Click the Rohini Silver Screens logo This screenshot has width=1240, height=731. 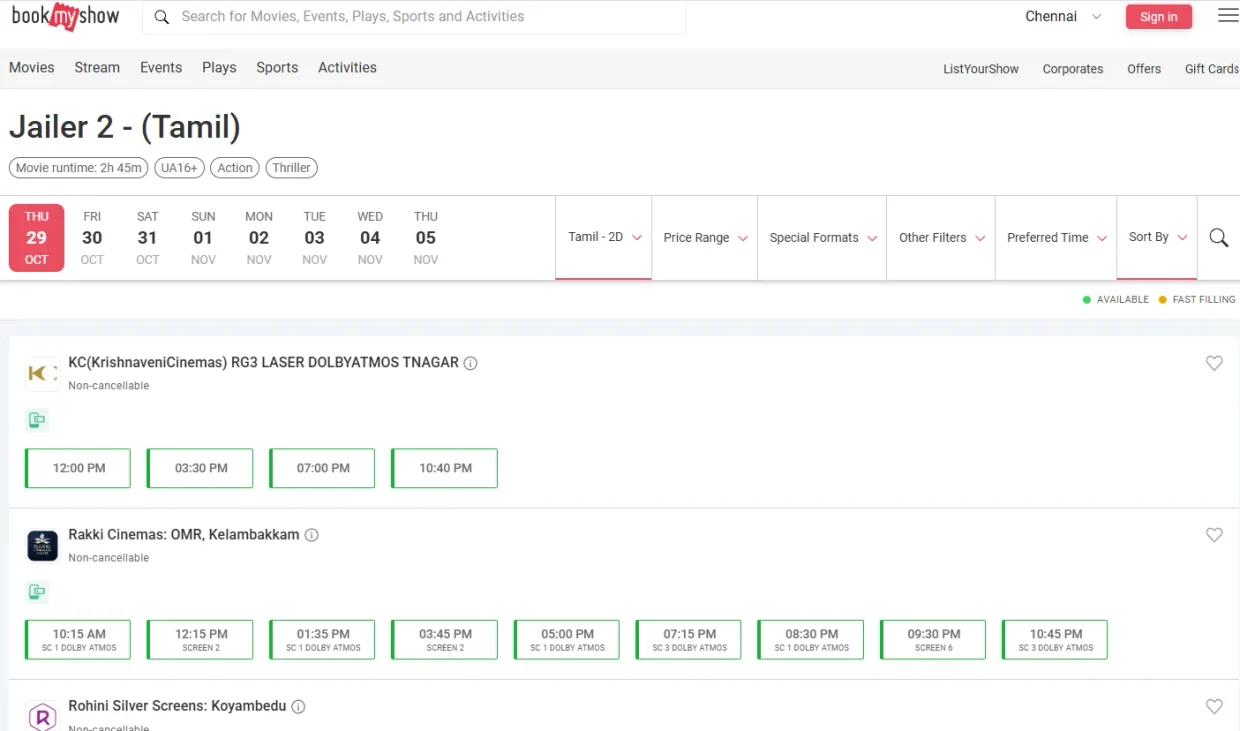42,716
